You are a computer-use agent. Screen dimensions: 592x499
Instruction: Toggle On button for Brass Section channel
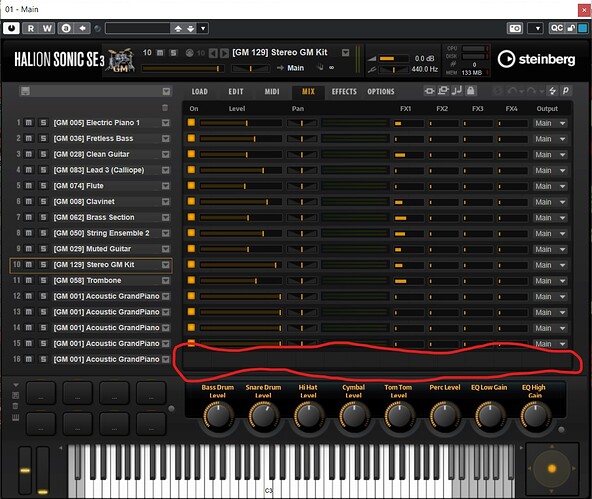click(x=191, y=217)
